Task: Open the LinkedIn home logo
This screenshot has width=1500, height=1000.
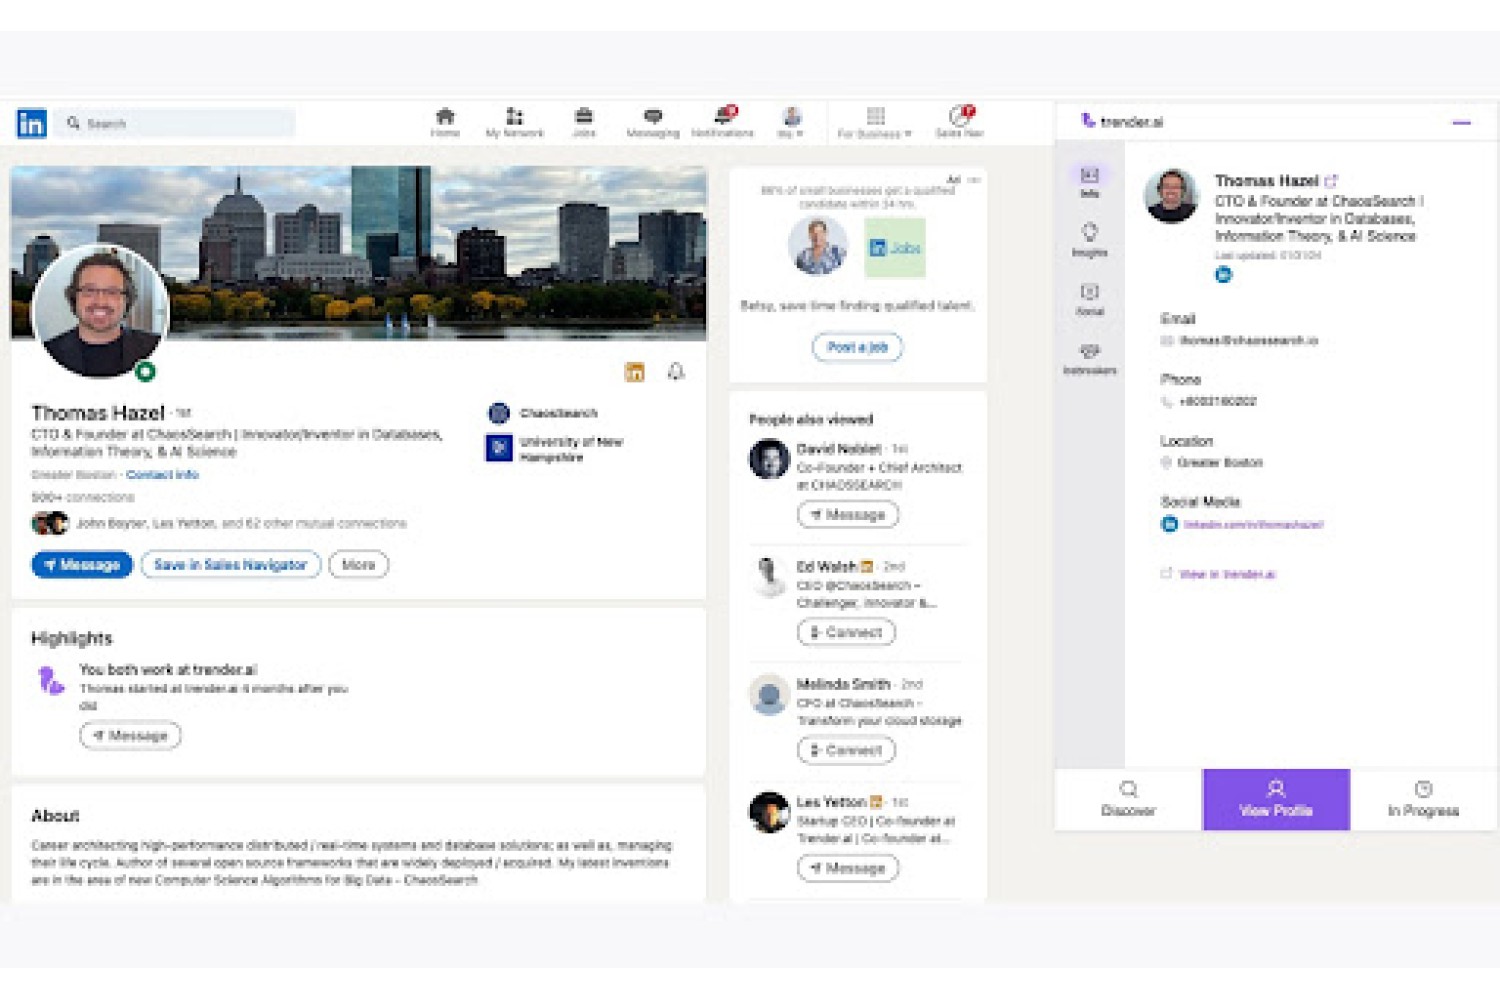Action: pyautogui.click(x=32, y=123)
